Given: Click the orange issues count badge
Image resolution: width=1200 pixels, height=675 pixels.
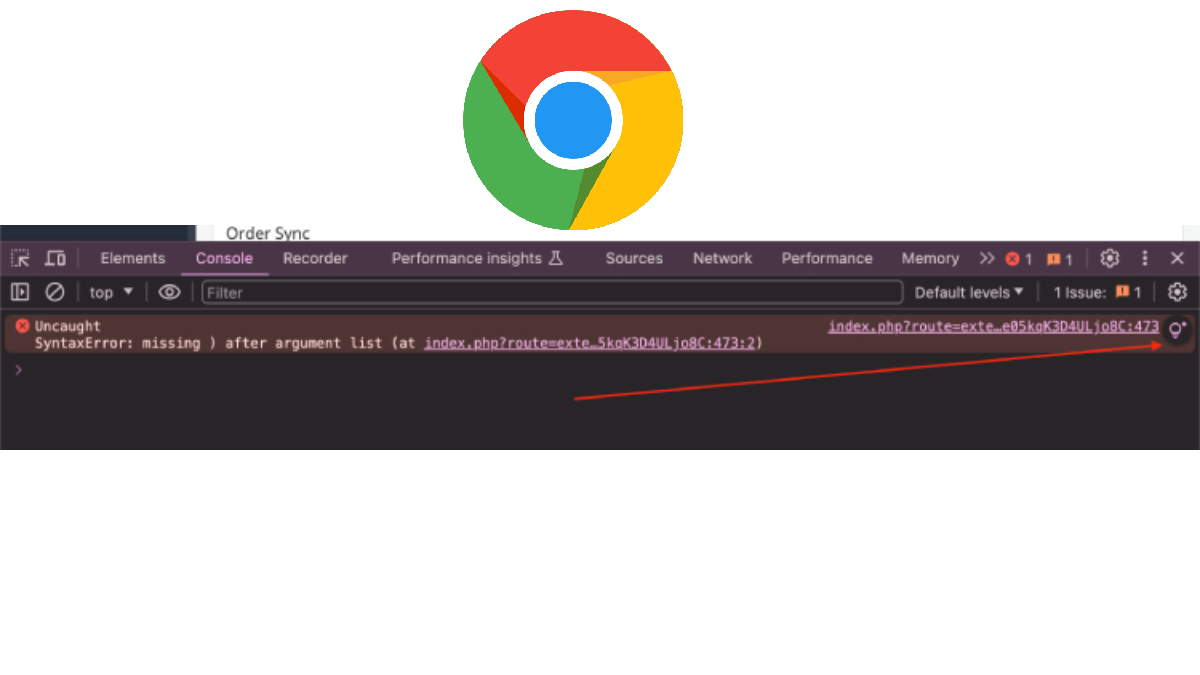Looking at the screenshot, I should tap(1059, 259).
